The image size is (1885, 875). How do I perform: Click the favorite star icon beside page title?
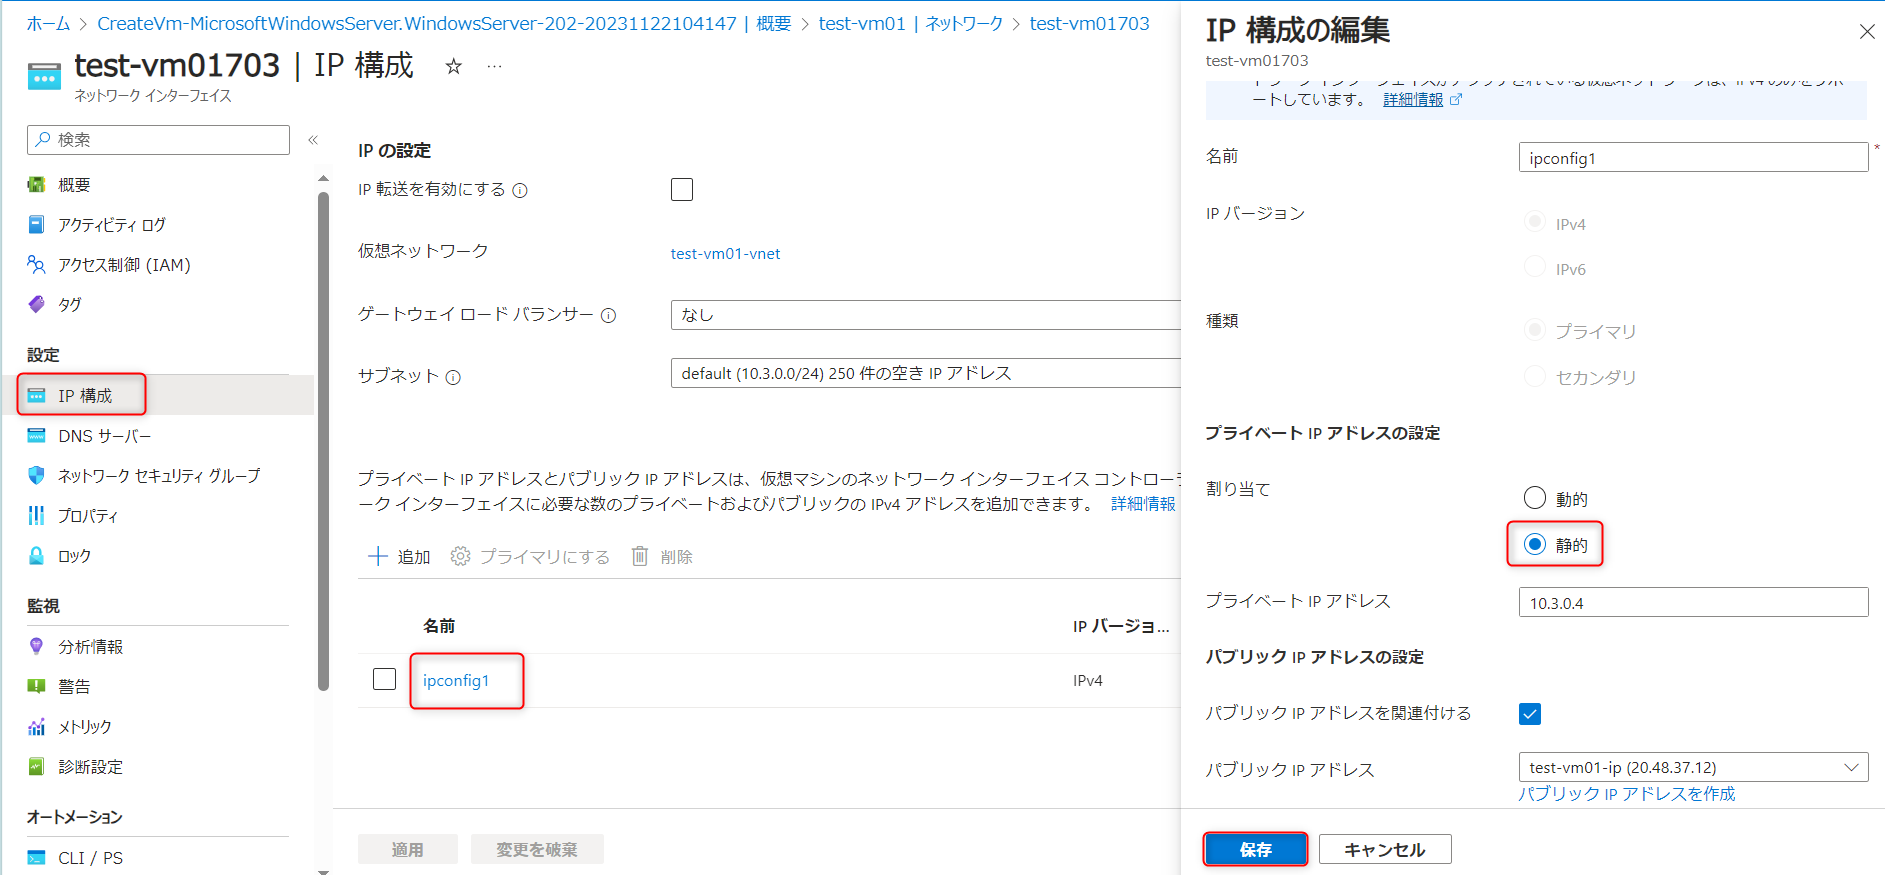click(453, 67)
